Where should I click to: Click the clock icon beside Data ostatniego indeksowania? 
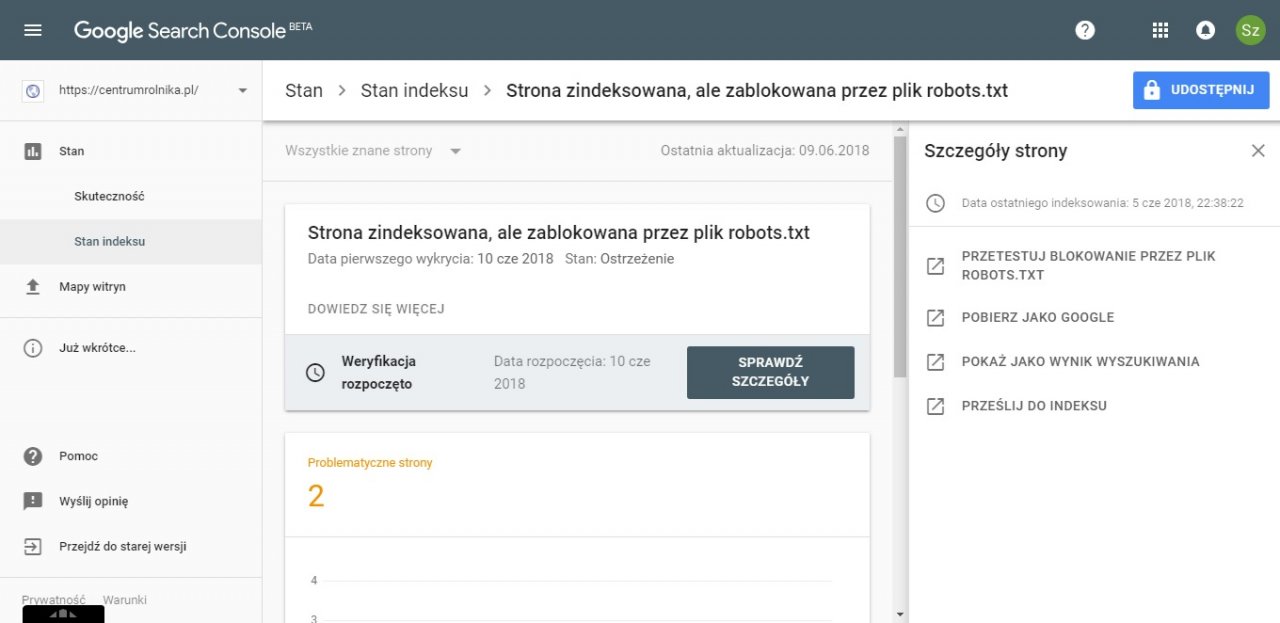point(935,203)
